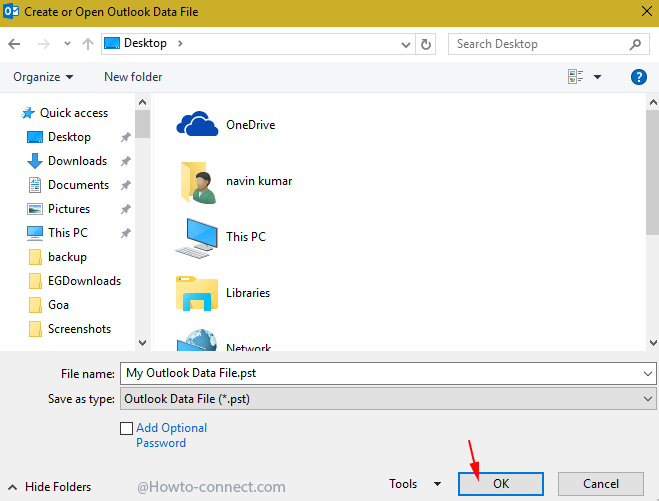
Task: Click pin icon next to Documents
Action: coord(126,185)
